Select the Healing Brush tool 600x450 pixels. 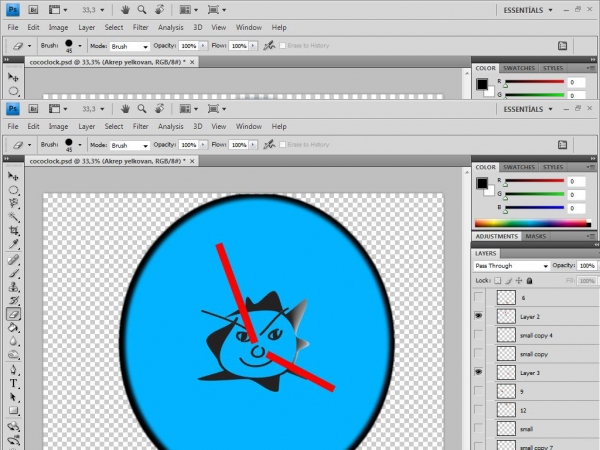tap(13, 260)
